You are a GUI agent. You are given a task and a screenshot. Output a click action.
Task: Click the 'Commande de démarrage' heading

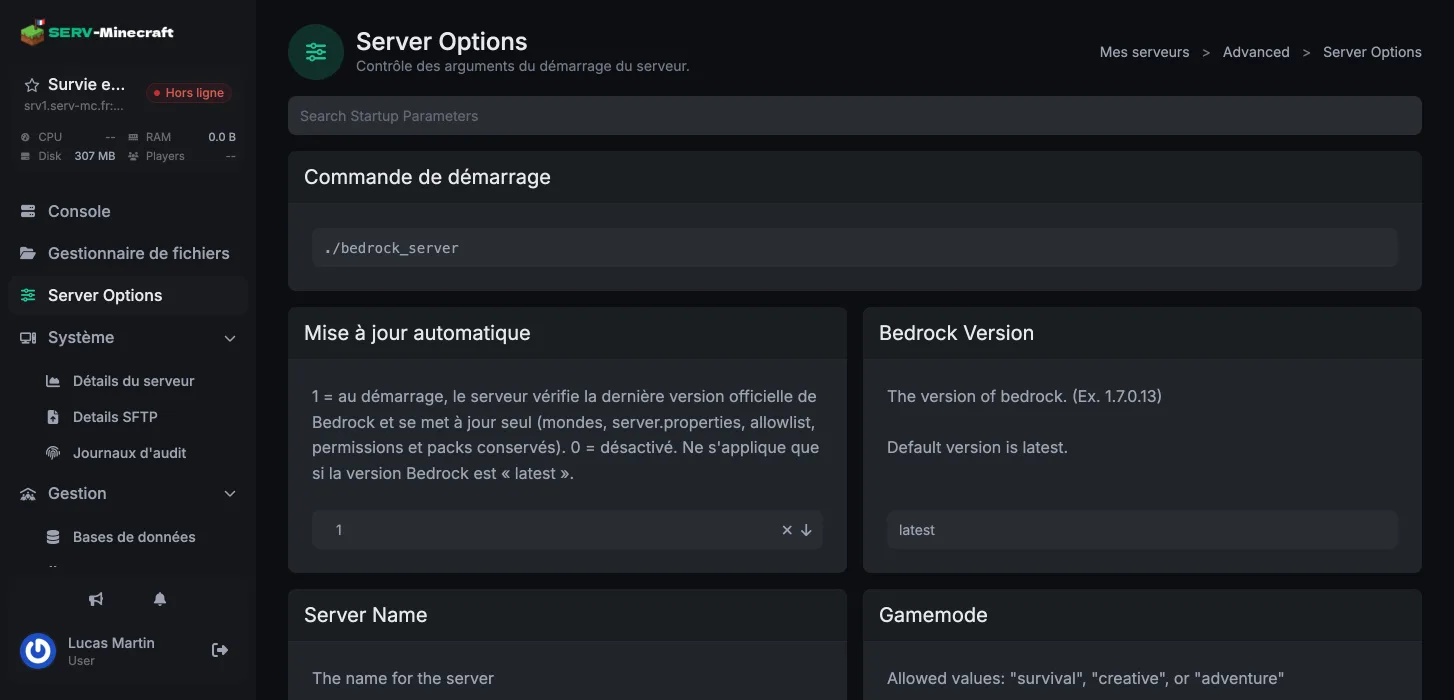[x=427, y=177]
